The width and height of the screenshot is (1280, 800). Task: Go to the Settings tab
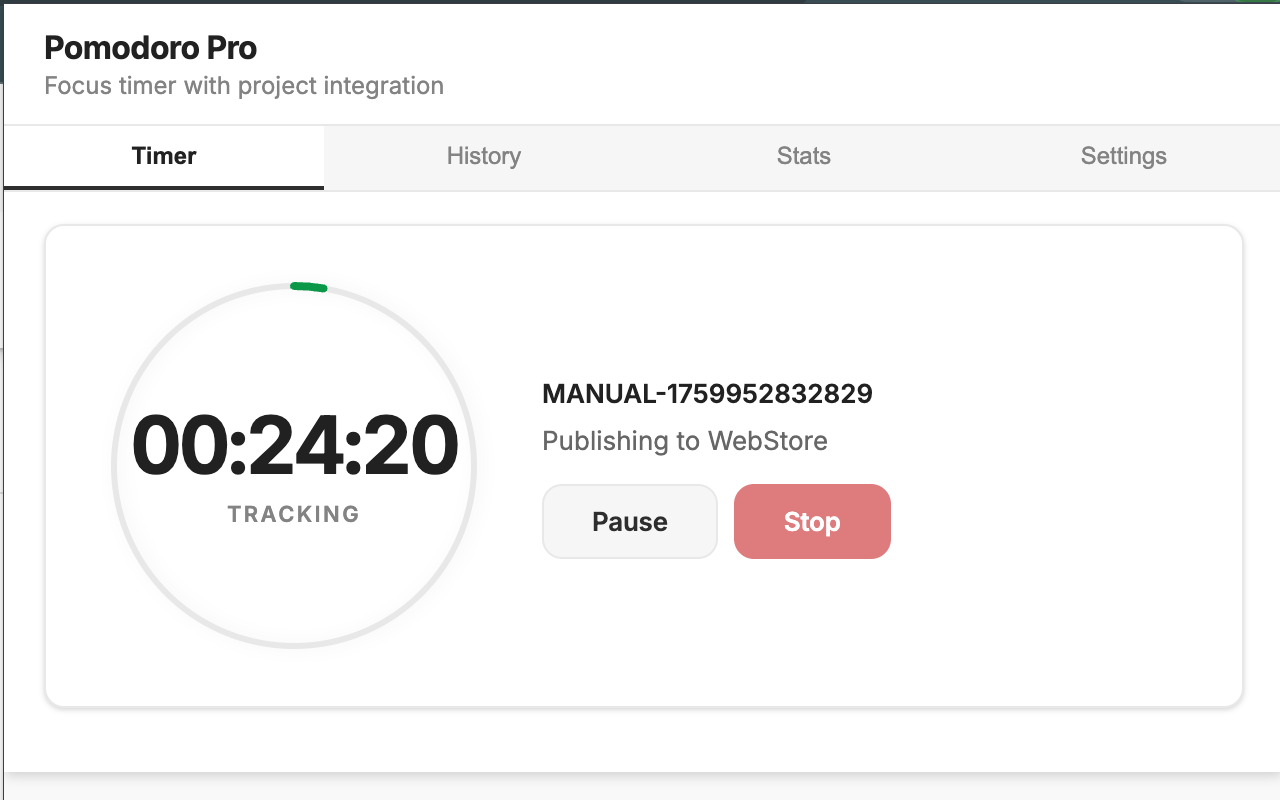[1123, 156]
